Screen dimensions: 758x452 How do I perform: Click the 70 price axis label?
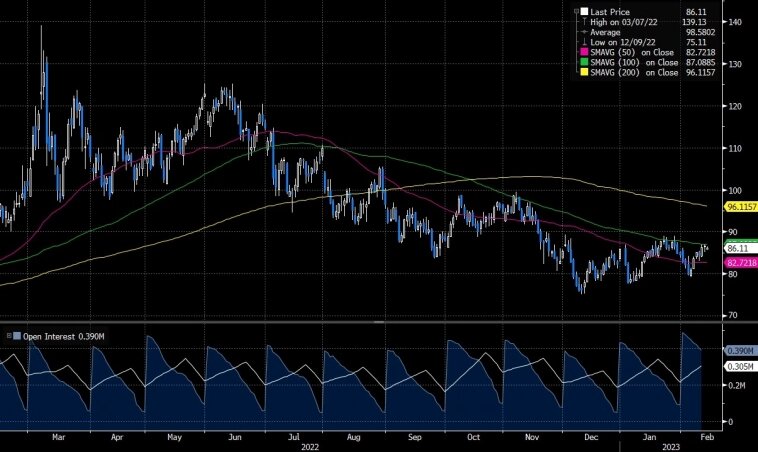click(733, 316)
